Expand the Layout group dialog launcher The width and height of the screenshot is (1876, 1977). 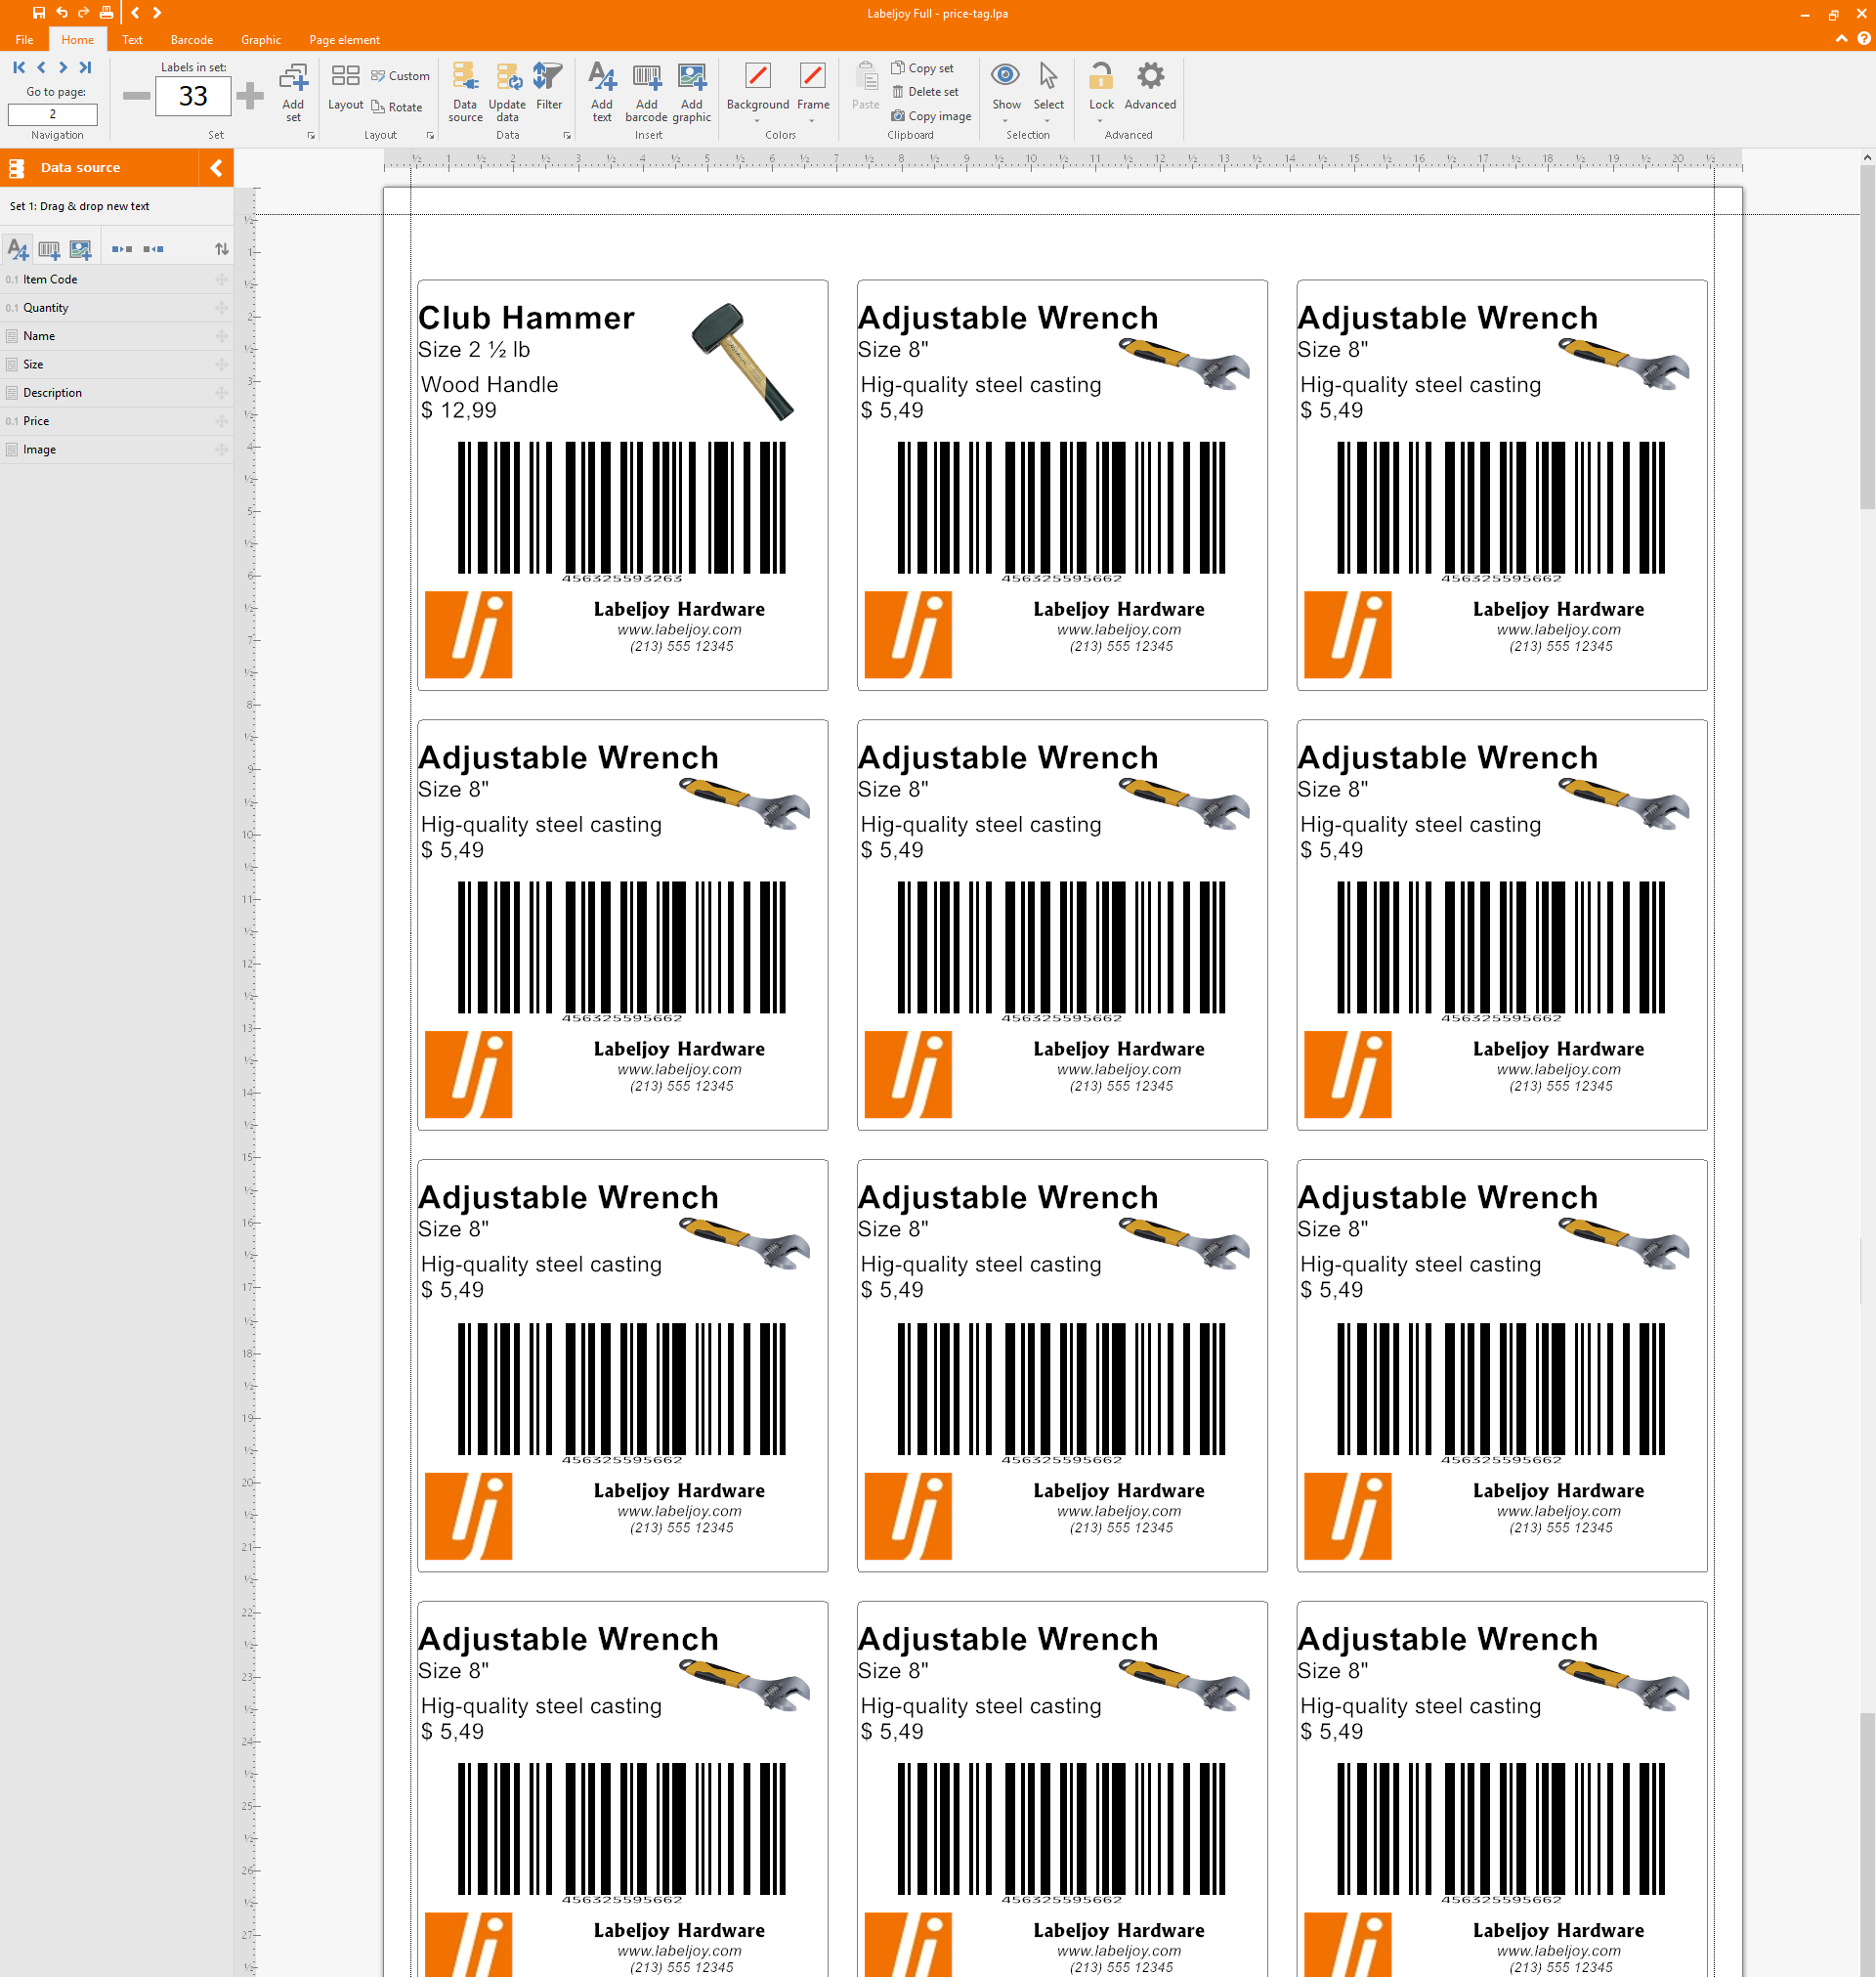tap(431, 135)
